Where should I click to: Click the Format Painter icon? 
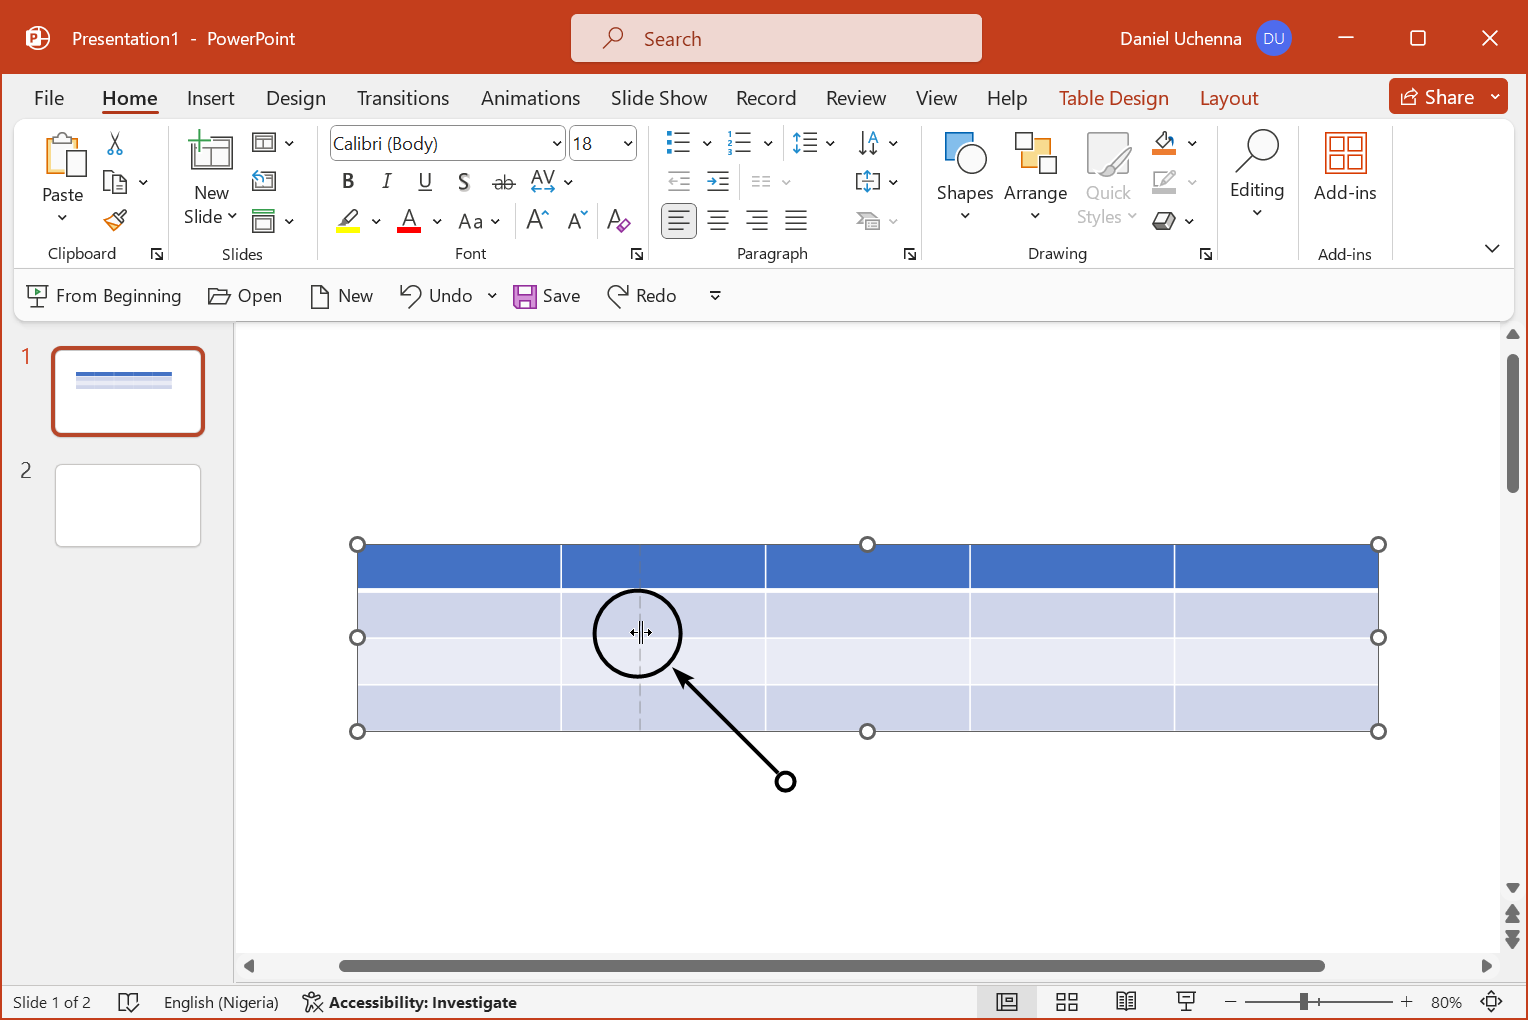click(114, 219)
